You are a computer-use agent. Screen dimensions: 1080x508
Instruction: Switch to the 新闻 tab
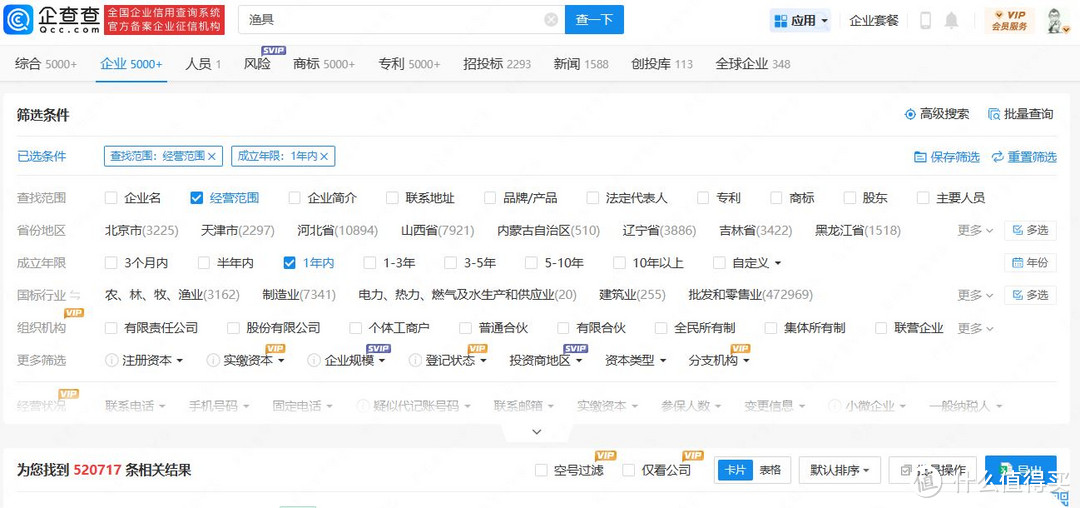pos(581,64)
